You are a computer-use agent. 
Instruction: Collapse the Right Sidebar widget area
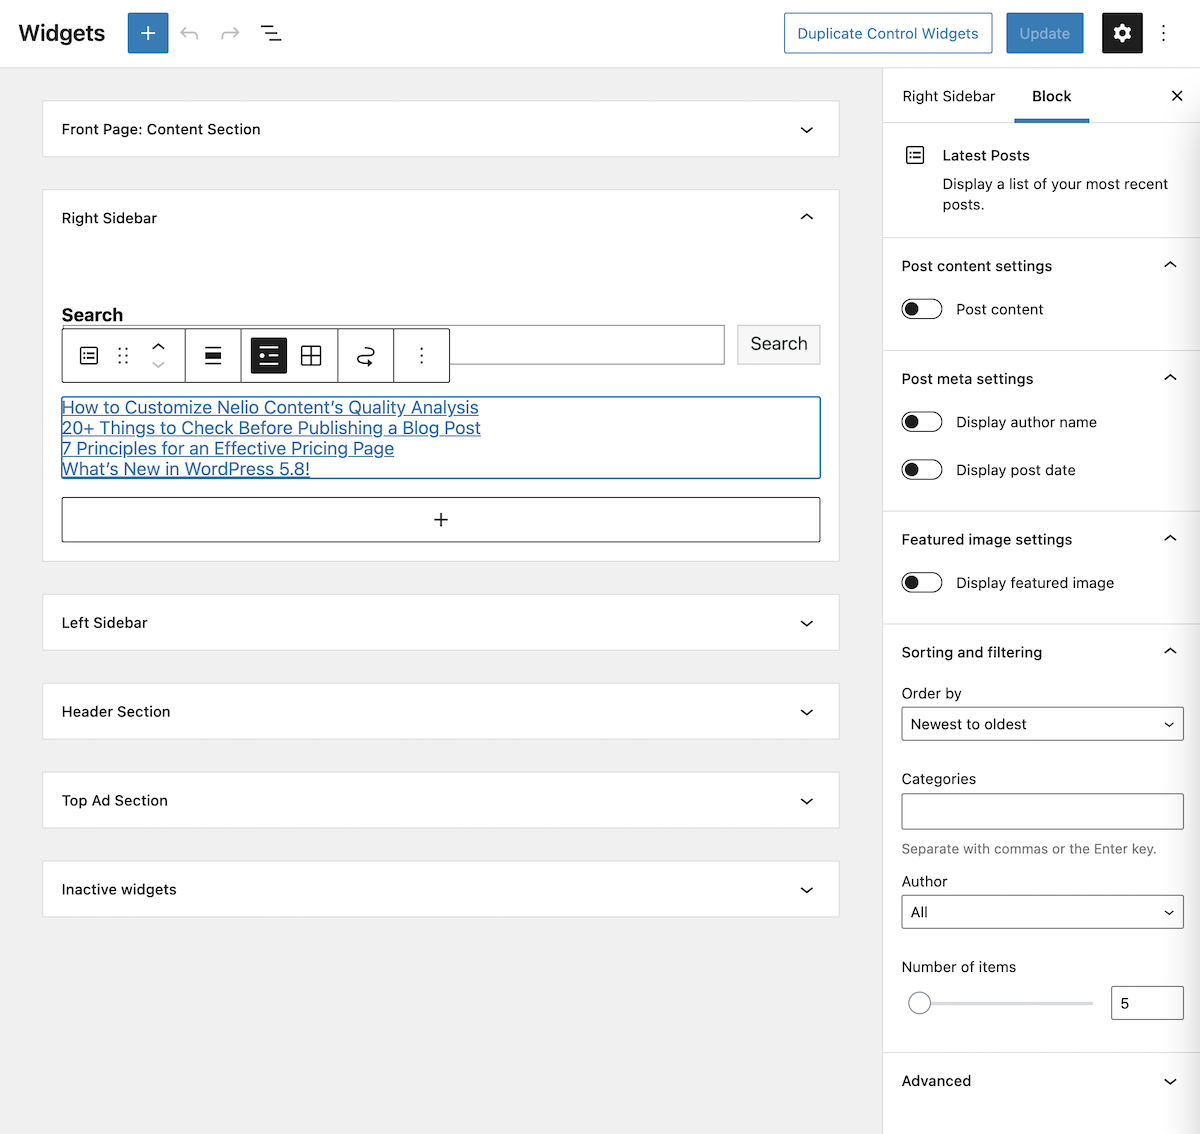[x=441, y=218]
